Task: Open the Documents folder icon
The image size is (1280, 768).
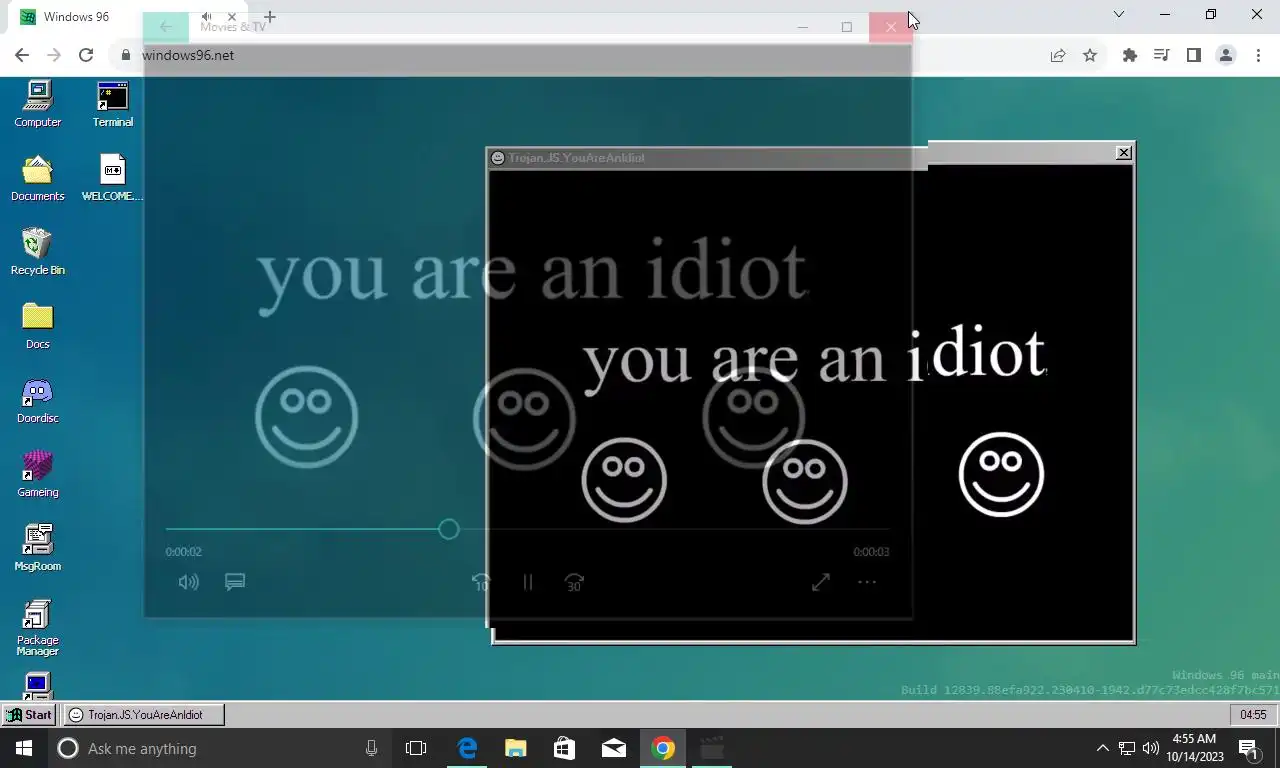Action: click(38, 178)
